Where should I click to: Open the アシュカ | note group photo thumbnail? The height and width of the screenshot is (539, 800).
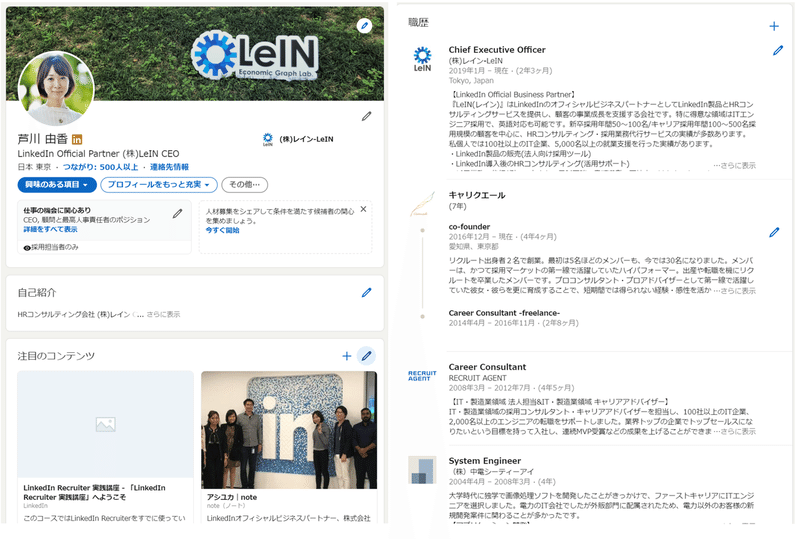(289, 430)
